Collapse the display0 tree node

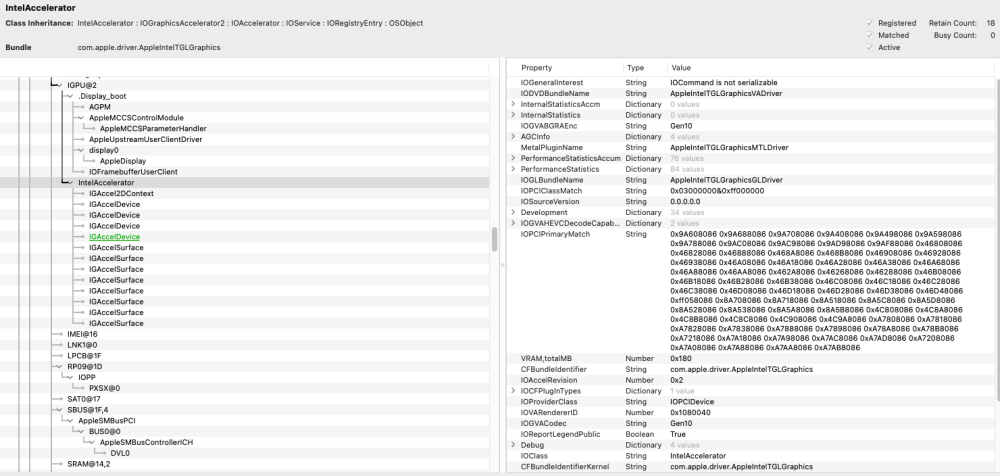pos(82,150)
